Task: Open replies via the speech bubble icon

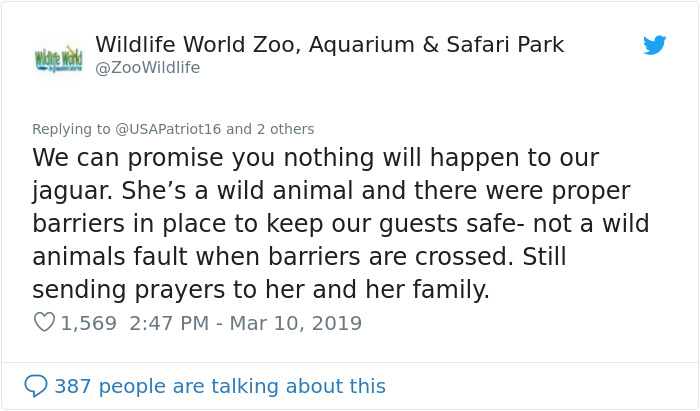Action: click(x=36, y=386)
